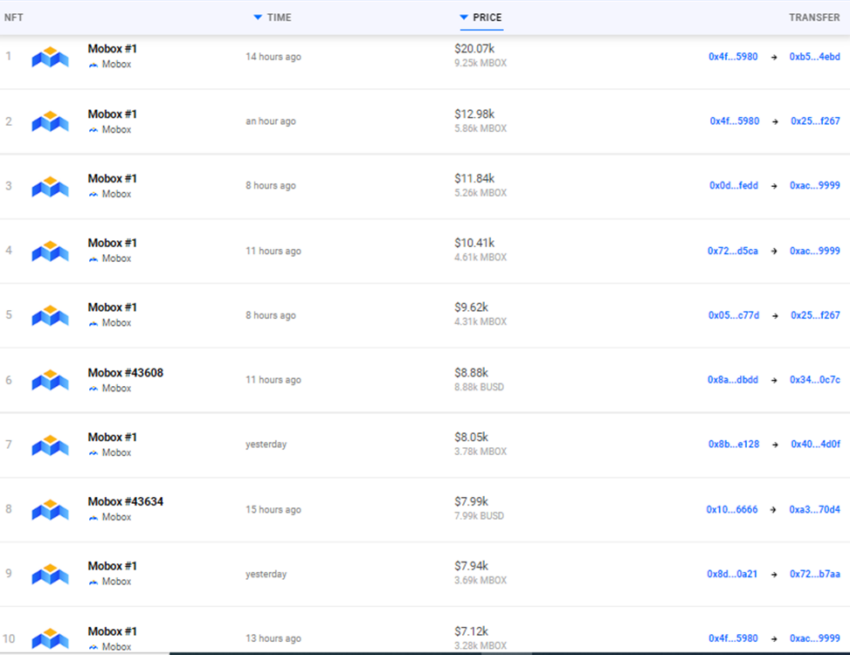The image size is (850, 655).
Task: Click the Mobox logo in the $9.62k row
Action: (x=50, y=316)
